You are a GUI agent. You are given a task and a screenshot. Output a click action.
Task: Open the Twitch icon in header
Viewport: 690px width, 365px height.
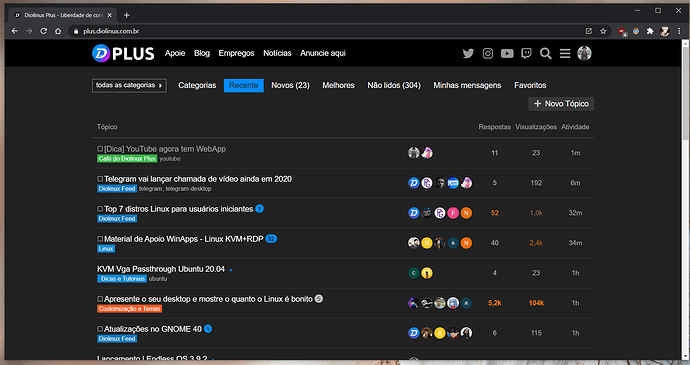(526, 53)
